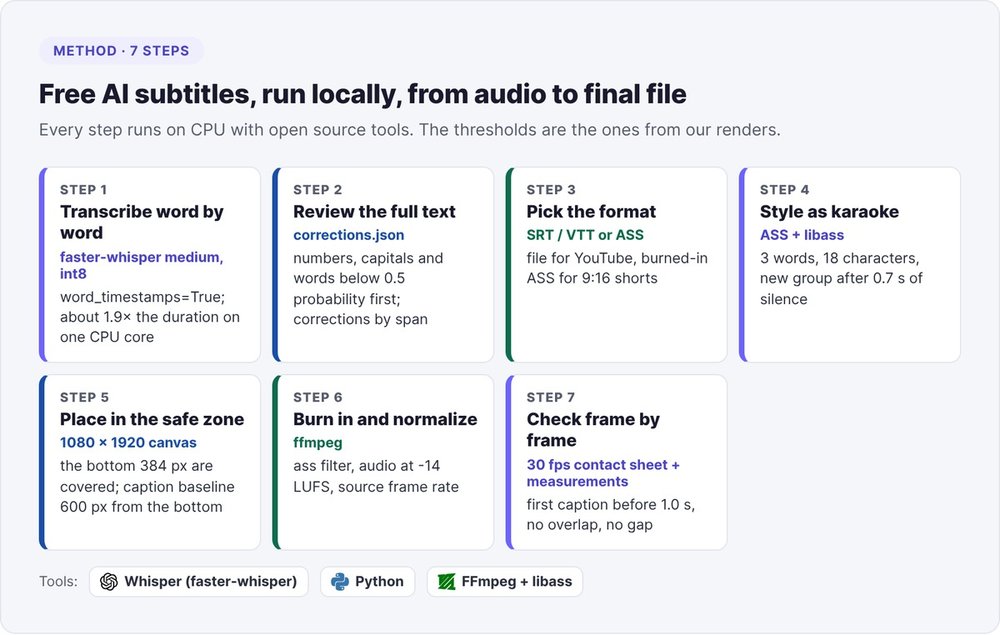Image resolution: width=1000 pixels, height=635 pixels.
Task: Click the FFmpeg logo icon in Tools
Action: point(446,581)
